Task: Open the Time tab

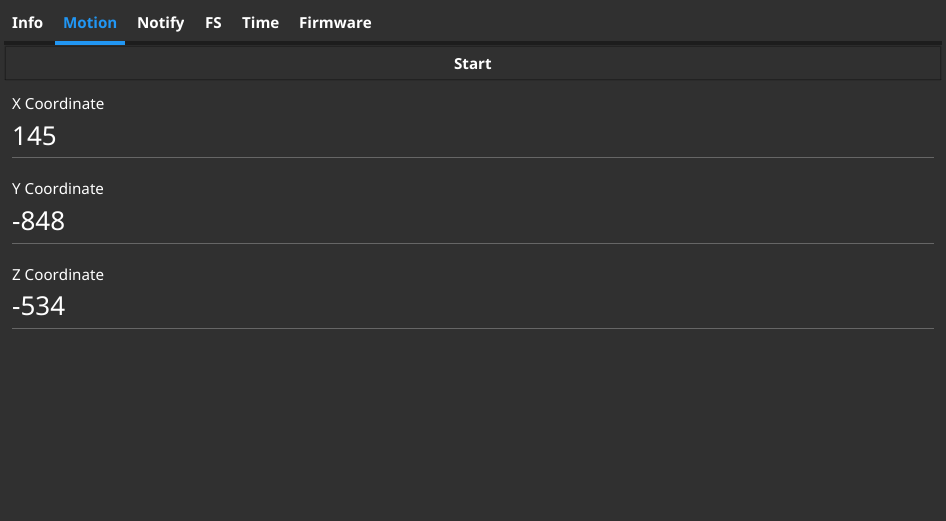Action: click(x=260, y=22)
